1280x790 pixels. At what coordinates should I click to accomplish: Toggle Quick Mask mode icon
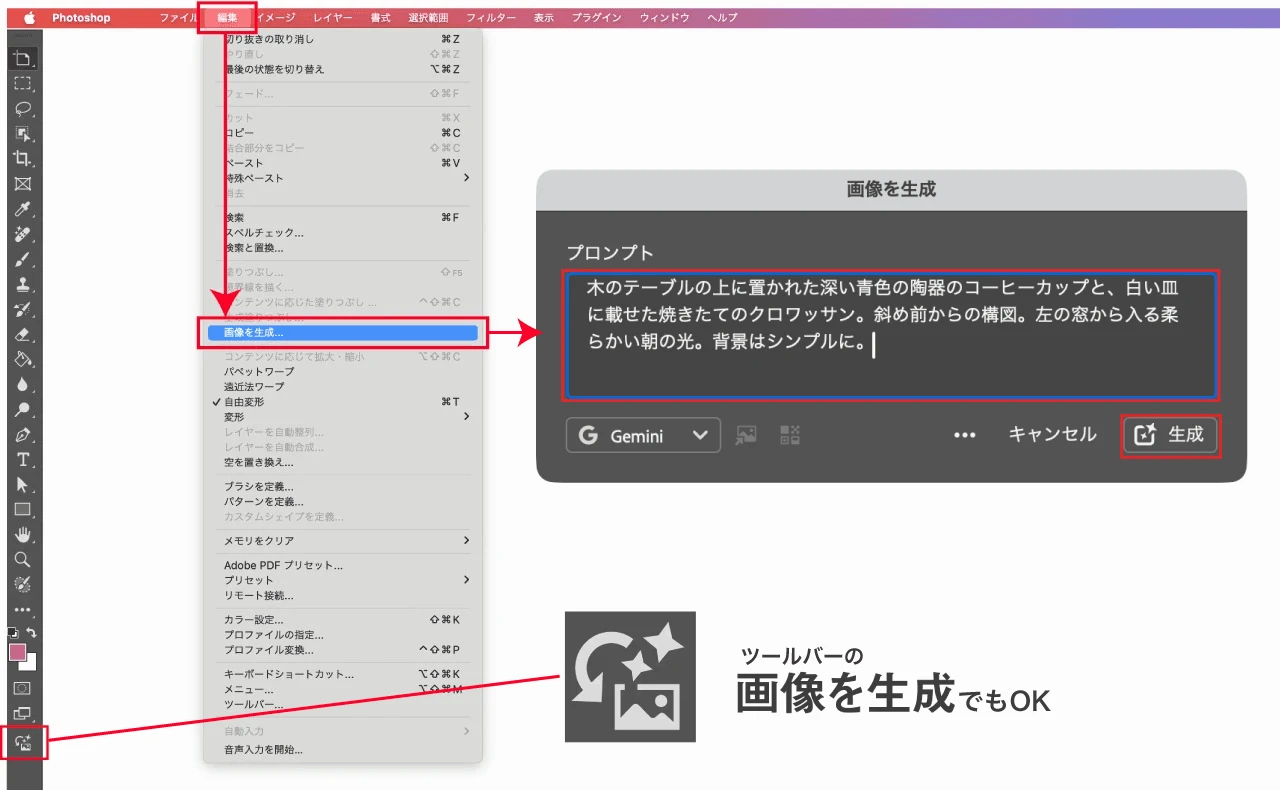pos(23,688)
